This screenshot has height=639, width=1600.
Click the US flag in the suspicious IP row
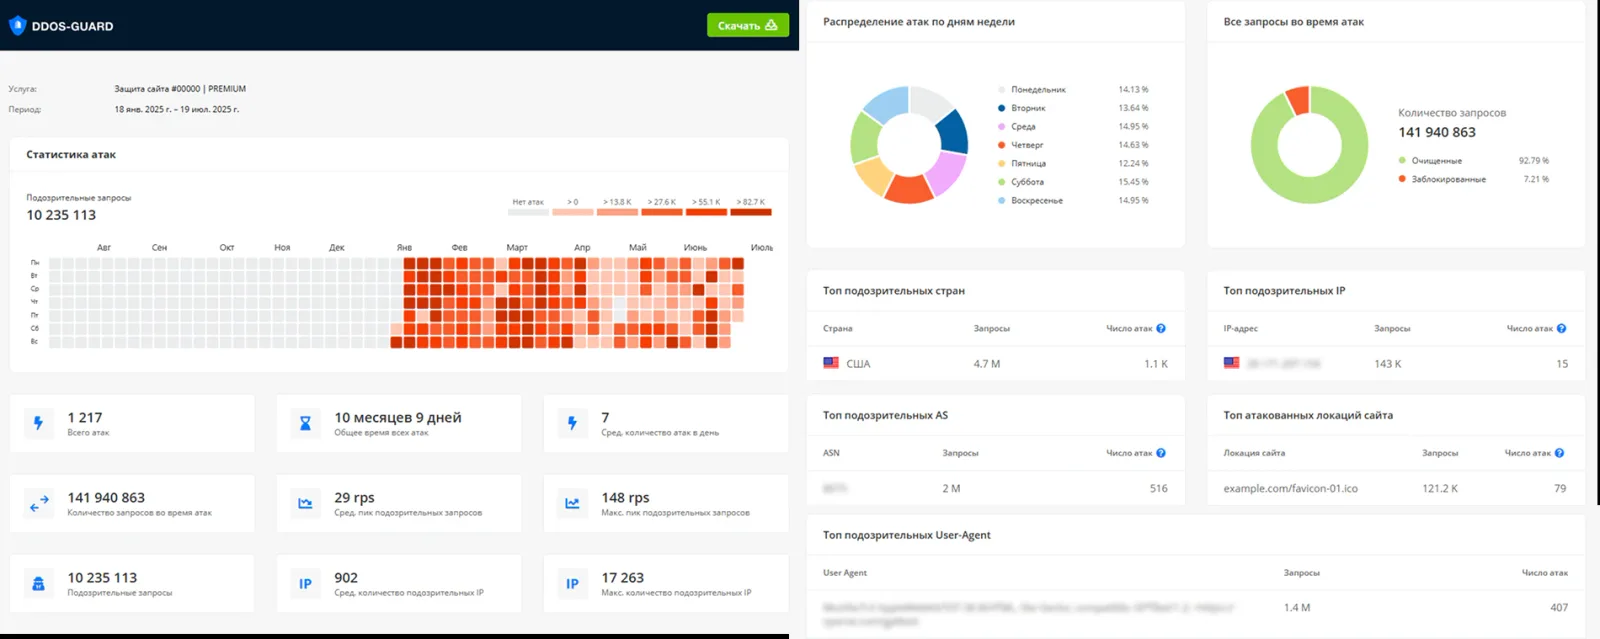[x=1231, y=363]
